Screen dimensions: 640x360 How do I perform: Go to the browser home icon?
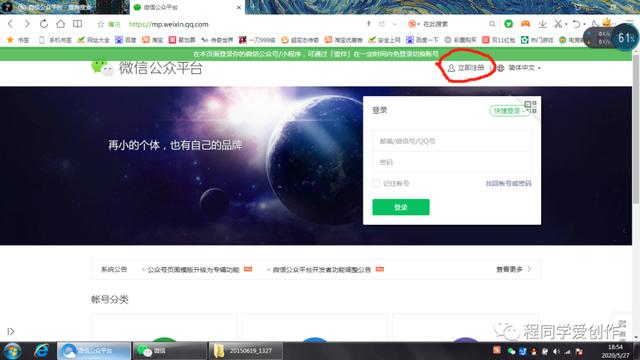[60, 24]
